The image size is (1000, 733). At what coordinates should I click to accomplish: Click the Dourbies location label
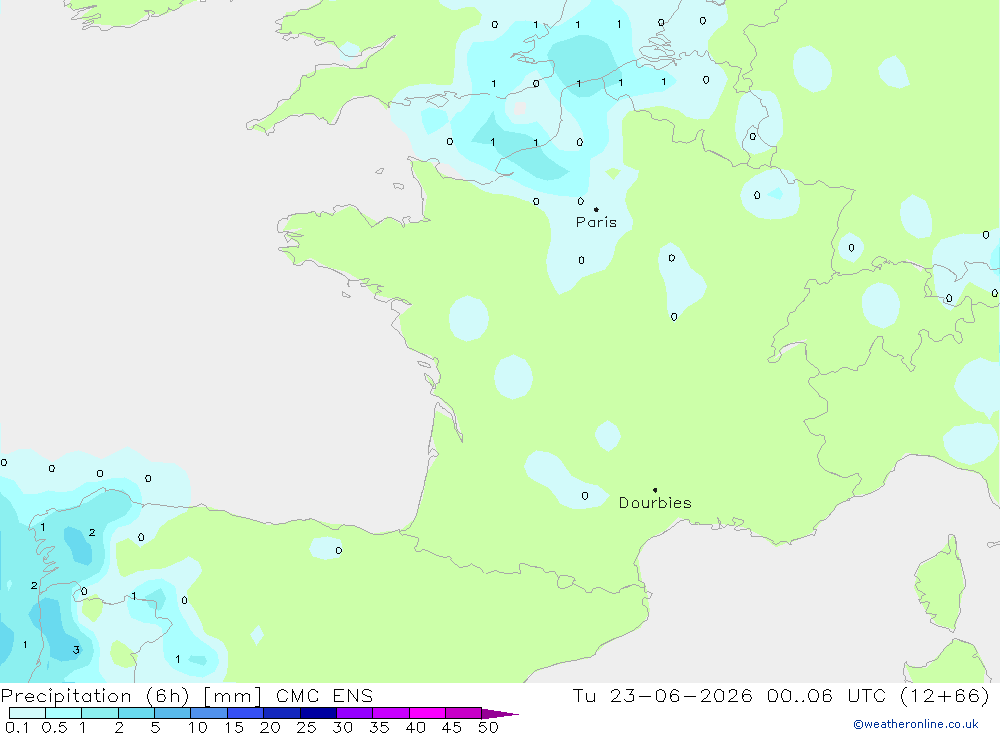[x=655, y=503]
